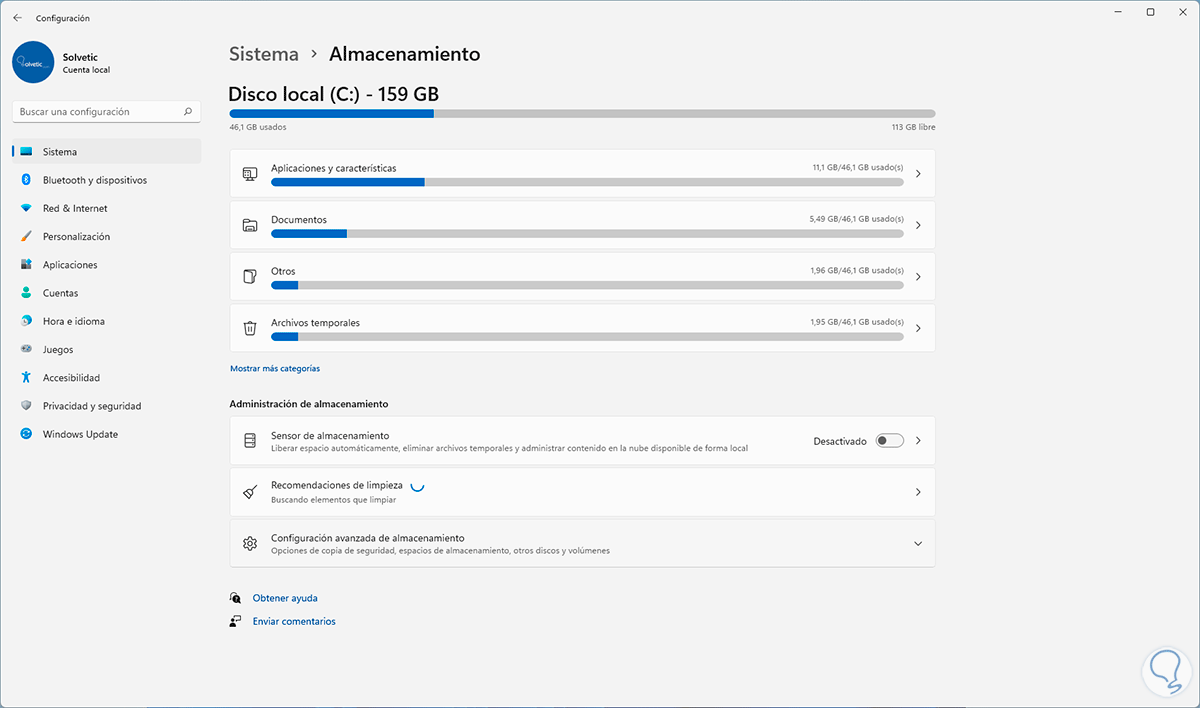
Task: Click the Disco local (C:) usage bar
Action: click(x=582, y=114)
